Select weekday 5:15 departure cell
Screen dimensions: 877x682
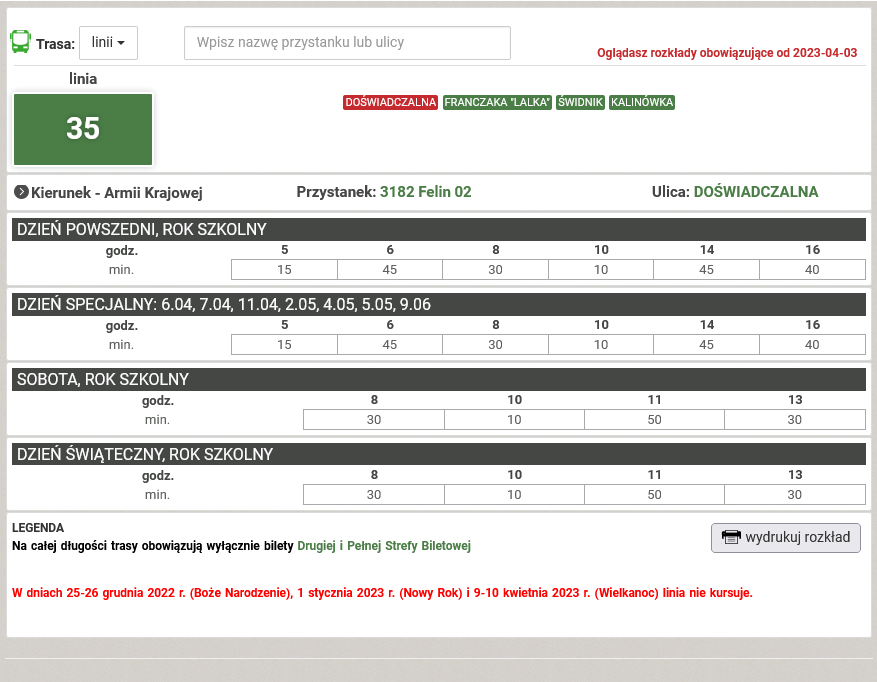tap(284, 269)
